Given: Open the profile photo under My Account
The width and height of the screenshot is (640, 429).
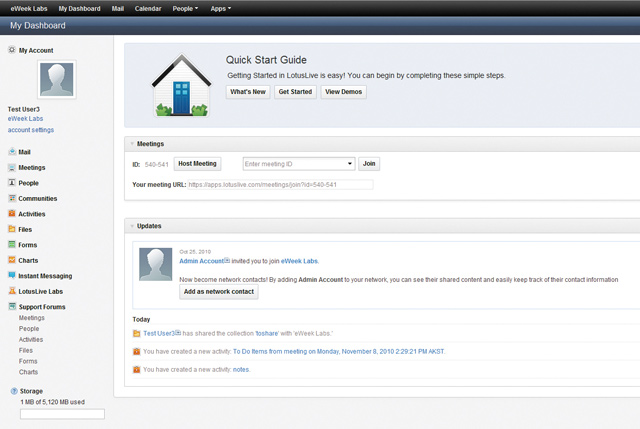Looking at the screenshot, I should coord(57,79).
